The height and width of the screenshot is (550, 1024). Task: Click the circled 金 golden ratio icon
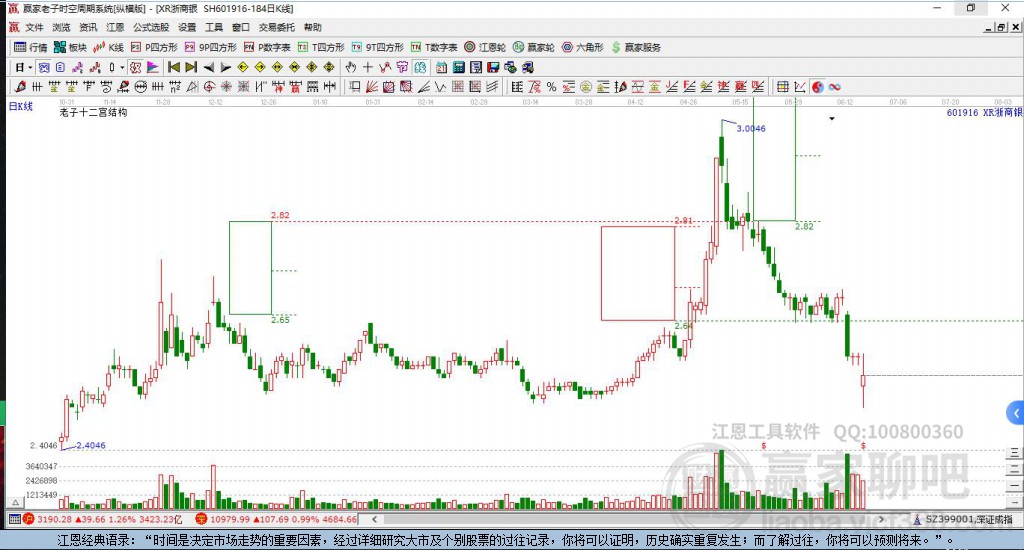coord(586,86)
